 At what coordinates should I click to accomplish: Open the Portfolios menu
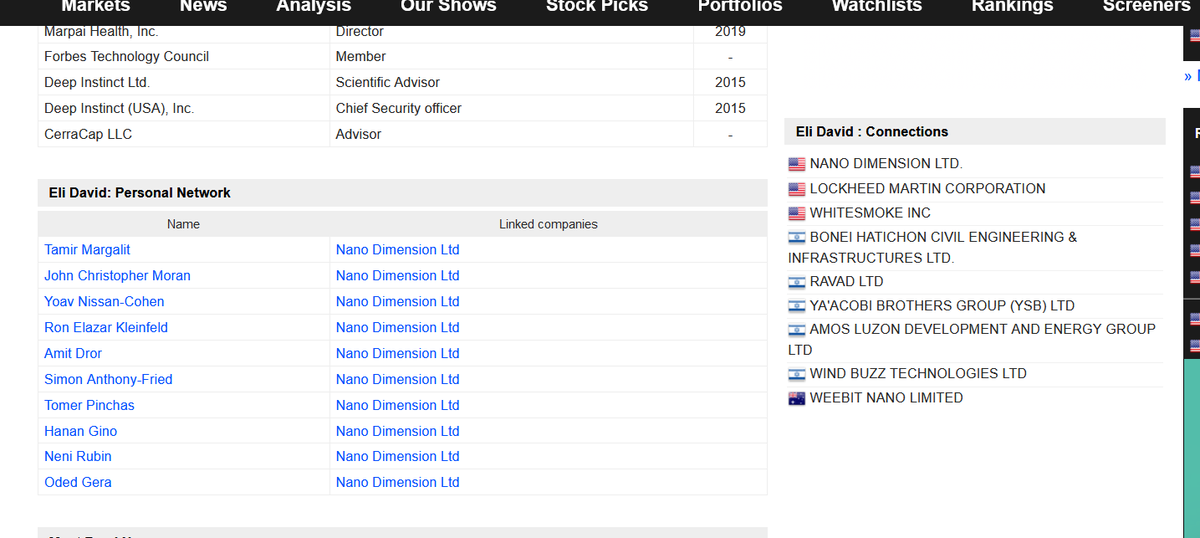point(740,7)
